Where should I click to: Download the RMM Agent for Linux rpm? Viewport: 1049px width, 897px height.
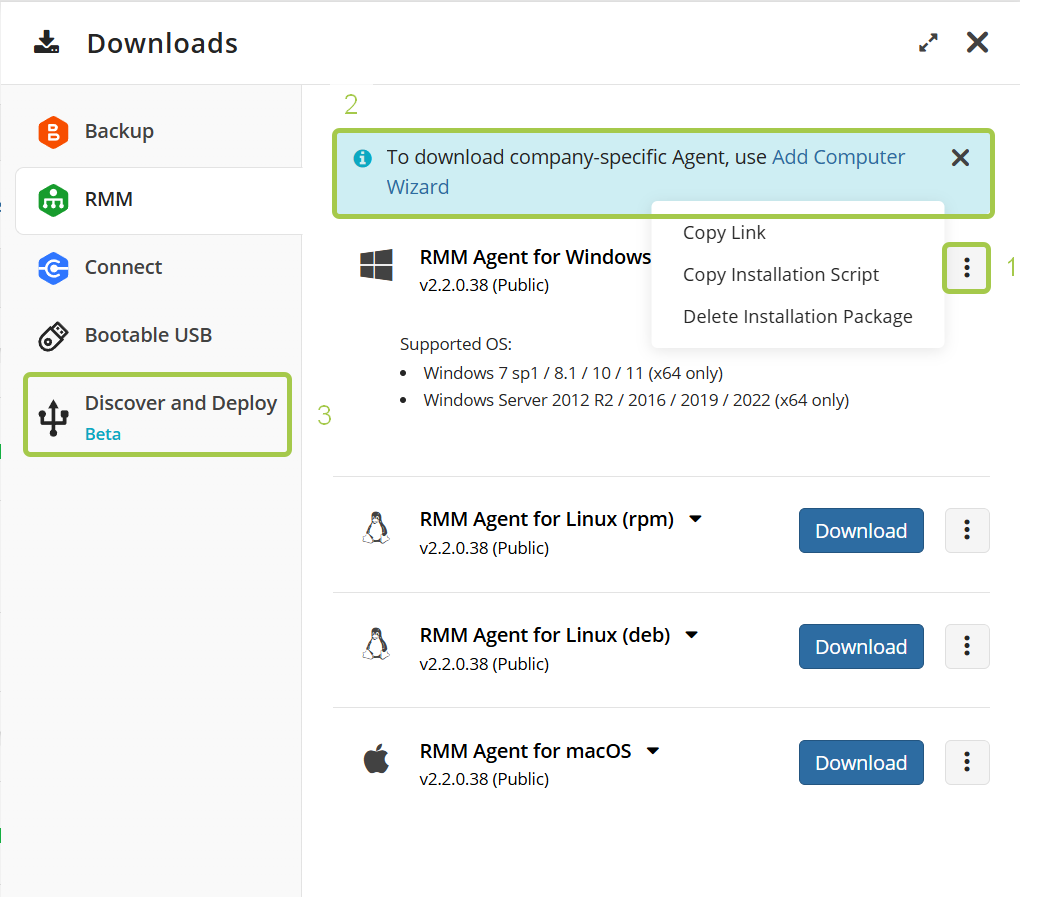(860, 531)
